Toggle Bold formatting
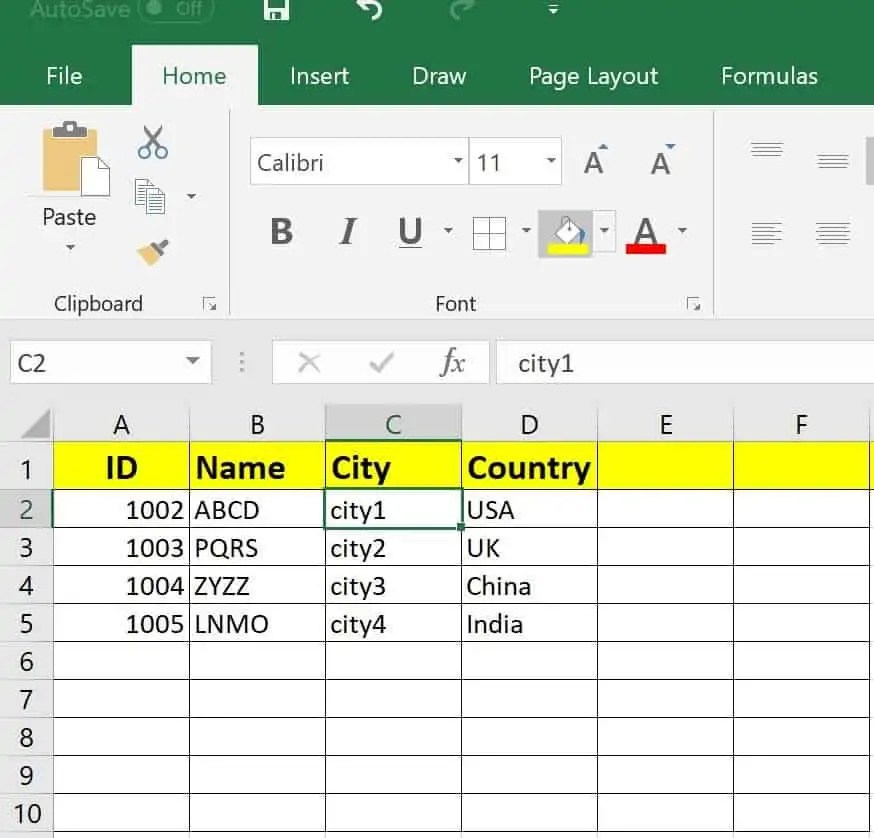The width and height of the screenshot is (874, 838). coord(281,231)
